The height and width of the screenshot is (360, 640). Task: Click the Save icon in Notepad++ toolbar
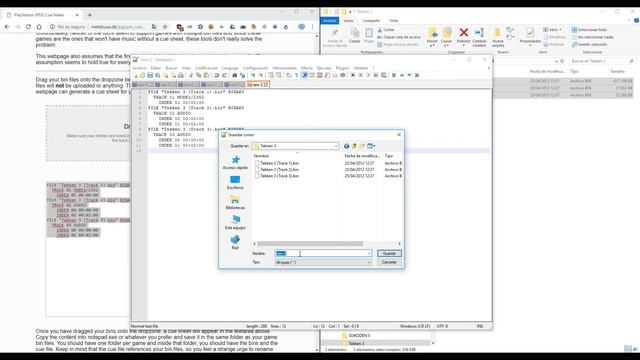pos(150,75)
